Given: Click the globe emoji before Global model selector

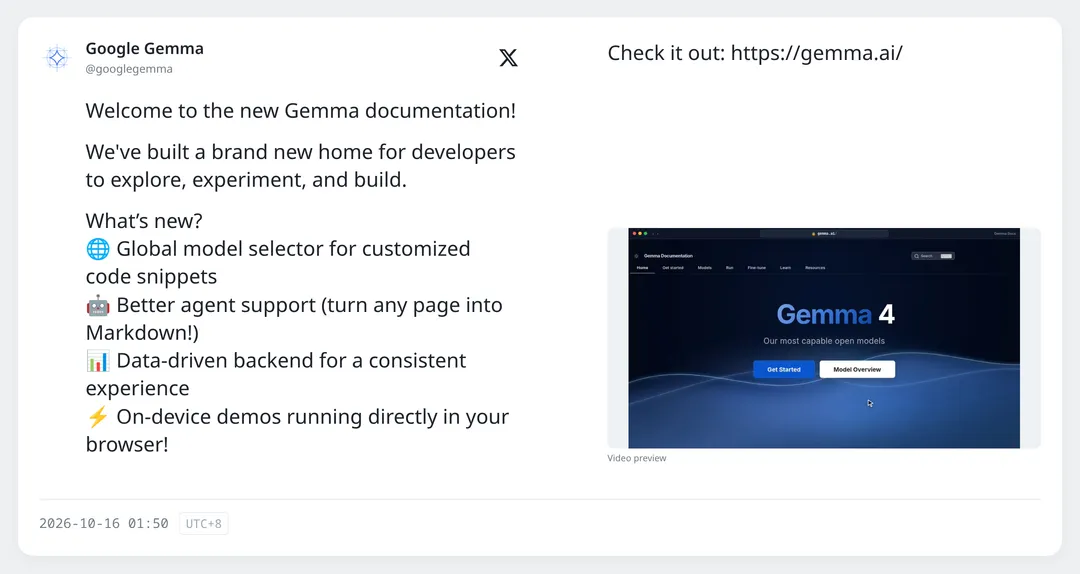Looking at the screenshot, I should [98, 249].
